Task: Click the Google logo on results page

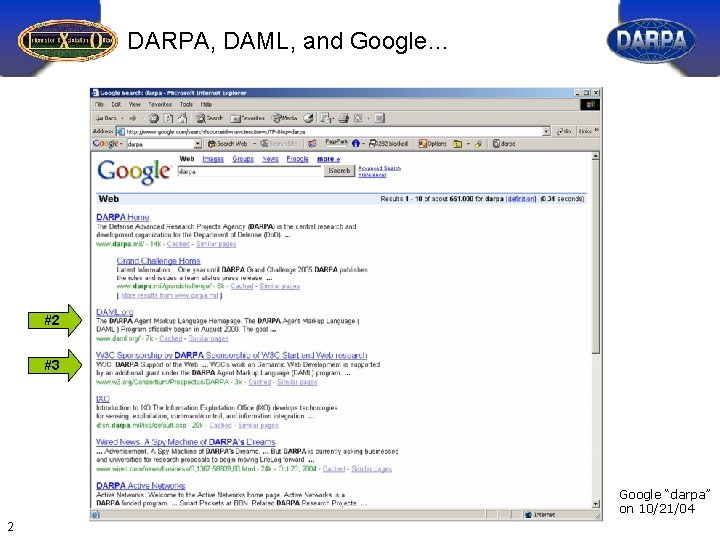Action: [134, 172]
